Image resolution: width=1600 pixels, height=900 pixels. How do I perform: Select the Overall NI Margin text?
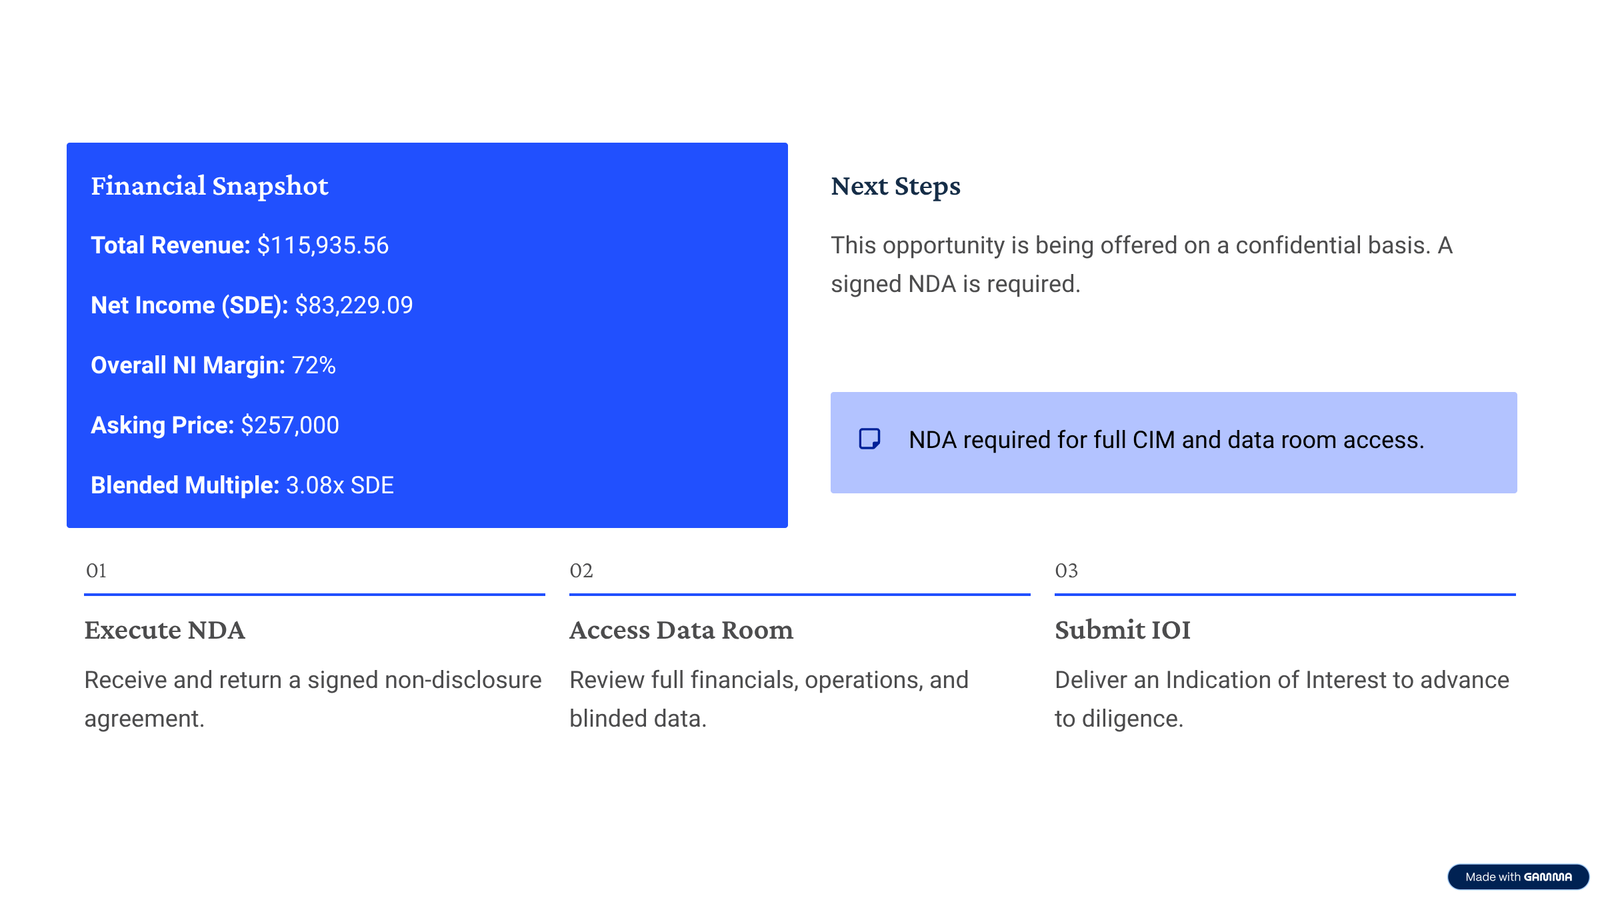pyautogui.click(x=213, y=366)
